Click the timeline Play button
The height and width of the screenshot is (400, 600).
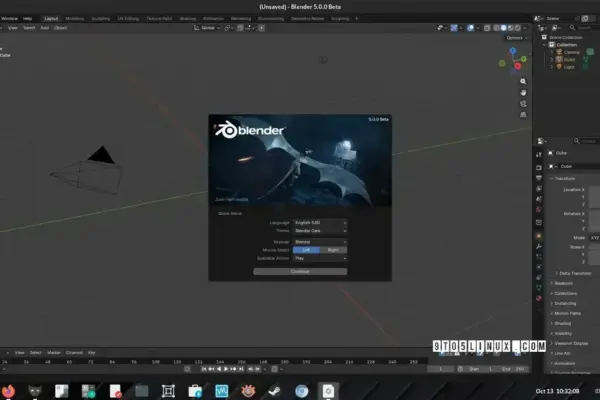(x=226, y=369)
